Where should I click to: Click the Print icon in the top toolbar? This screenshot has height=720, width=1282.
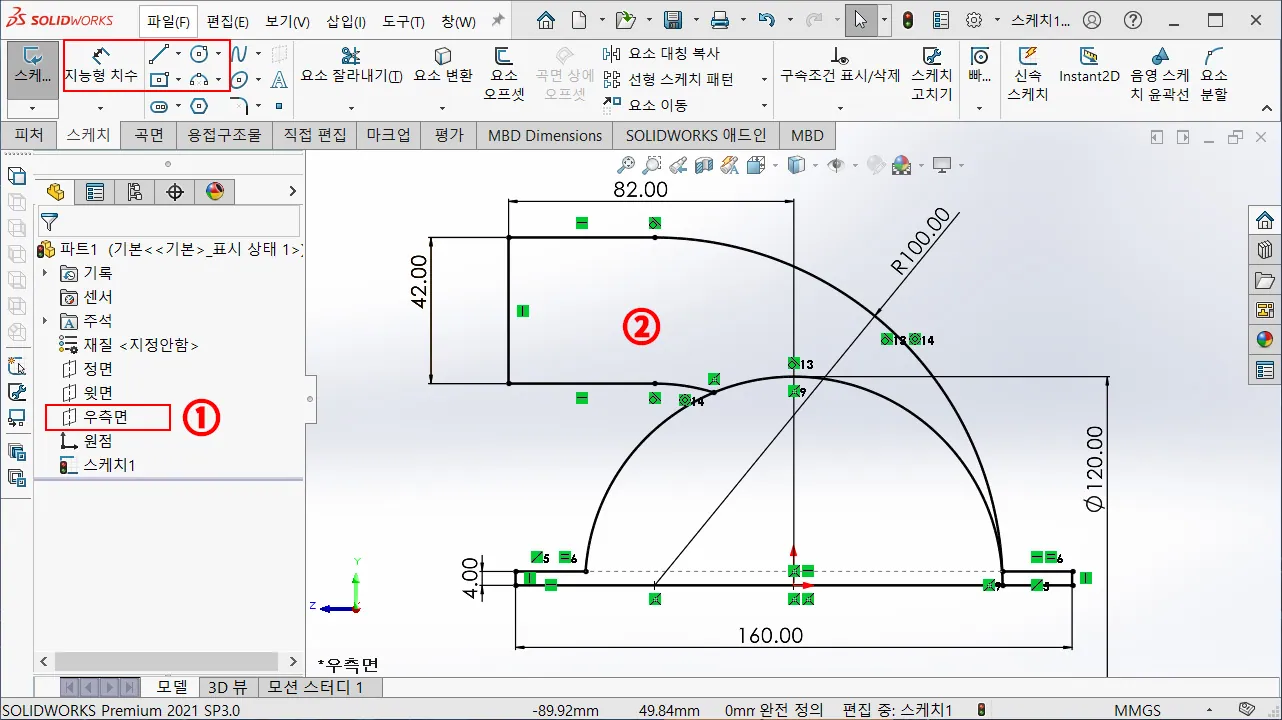pyautogui.click(x=720, y=20)
